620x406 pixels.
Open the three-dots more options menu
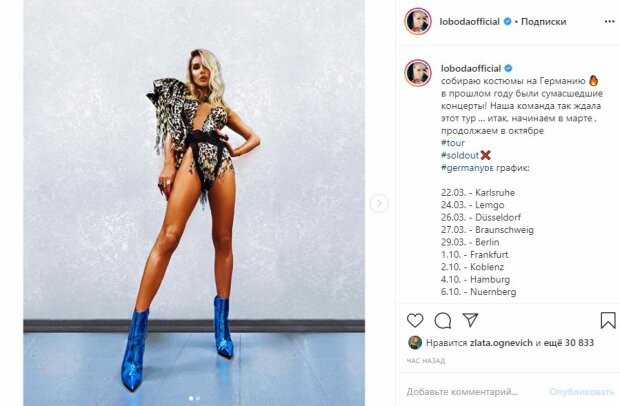[609, 21]
